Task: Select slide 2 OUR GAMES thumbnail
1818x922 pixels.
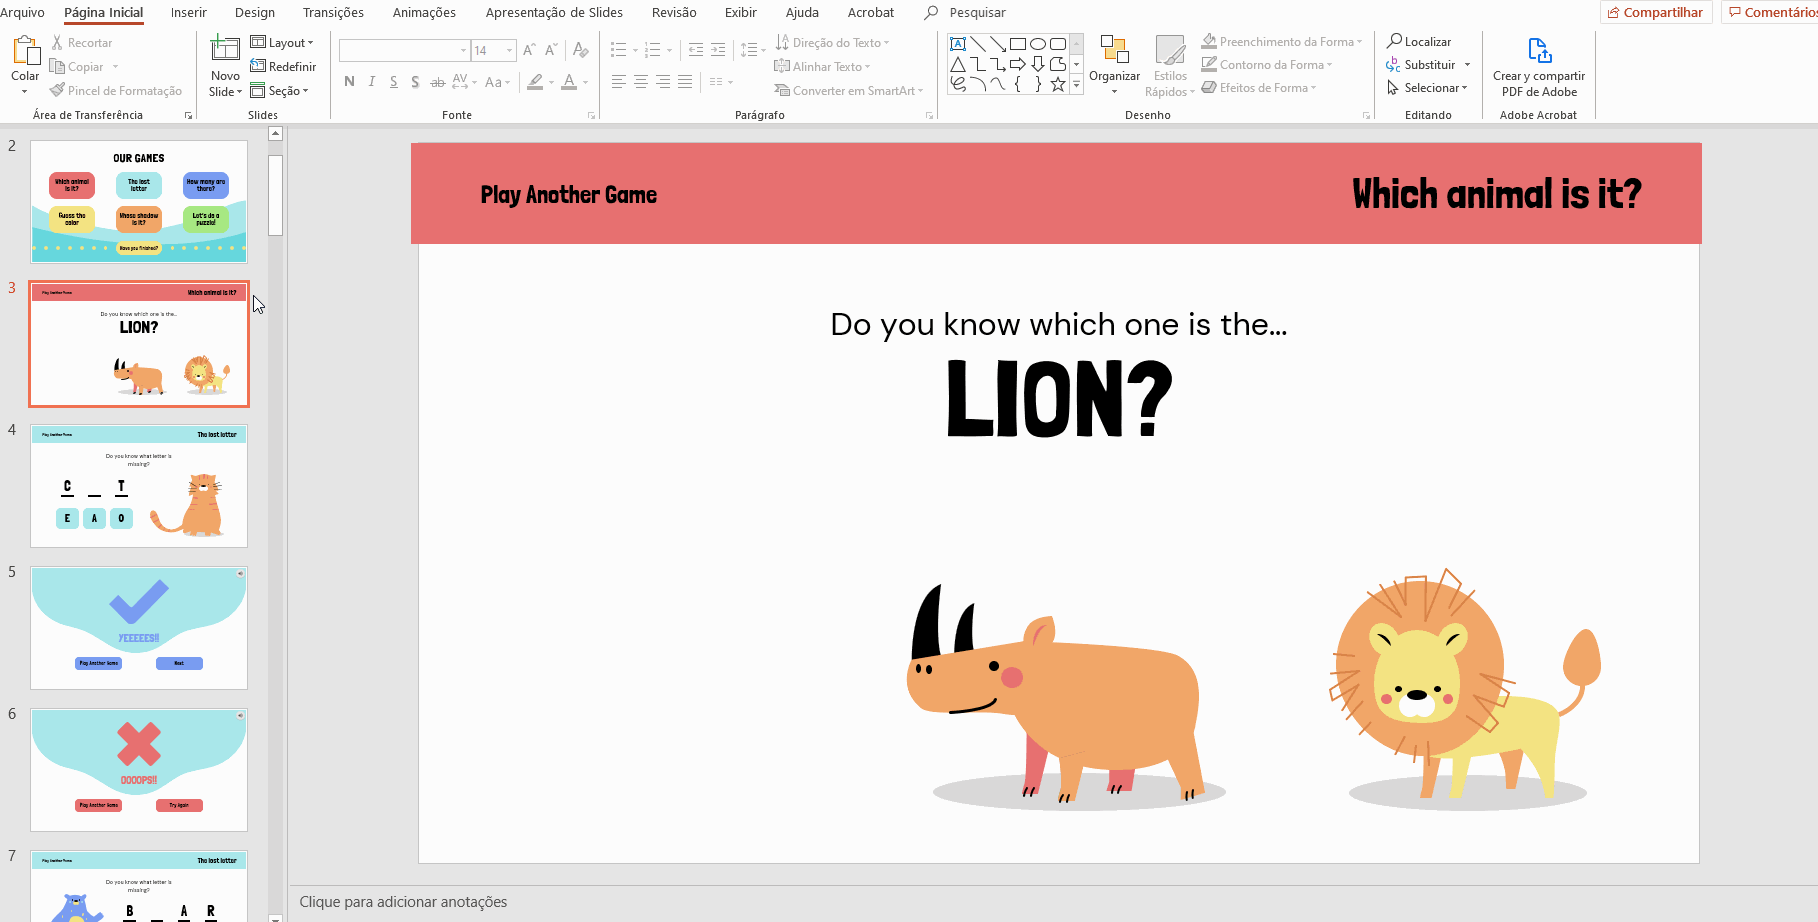Action: pos(139,202)
